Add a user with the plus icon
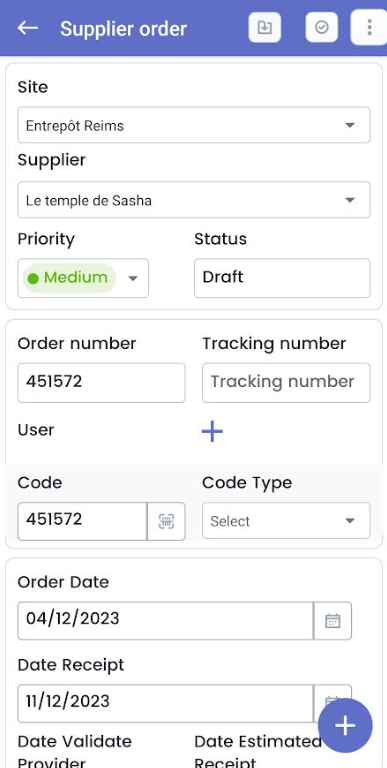The height and width of the screenshot is (768, 387). coord(212,432)
